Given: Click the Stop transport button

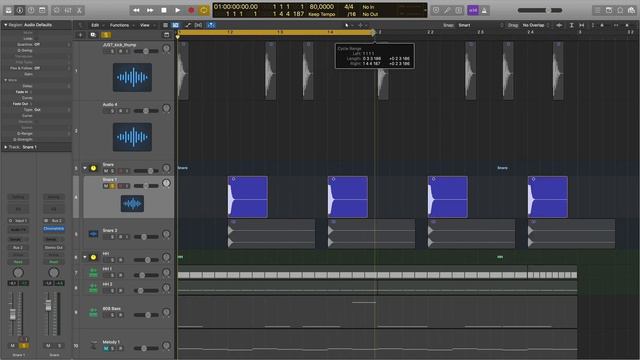Looking at the screenshot, I should click(x=164, y=10).
